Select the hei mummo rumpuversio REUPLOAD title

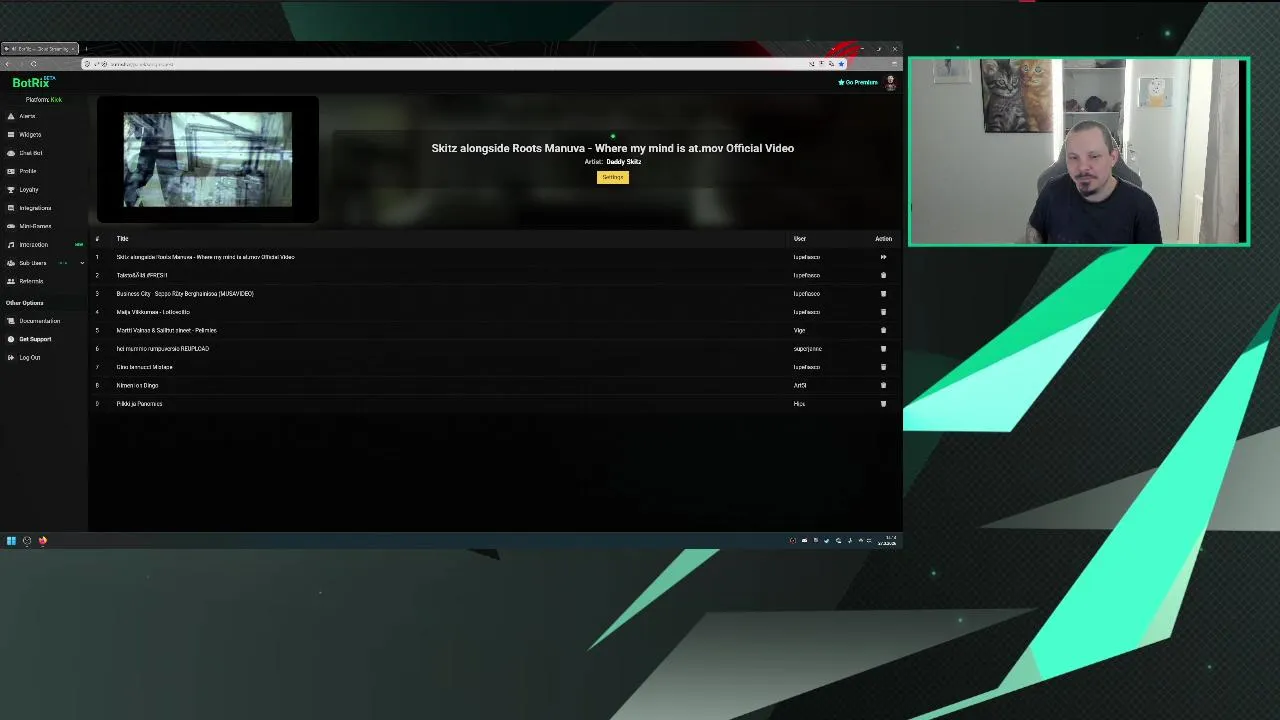pos(163,349)
